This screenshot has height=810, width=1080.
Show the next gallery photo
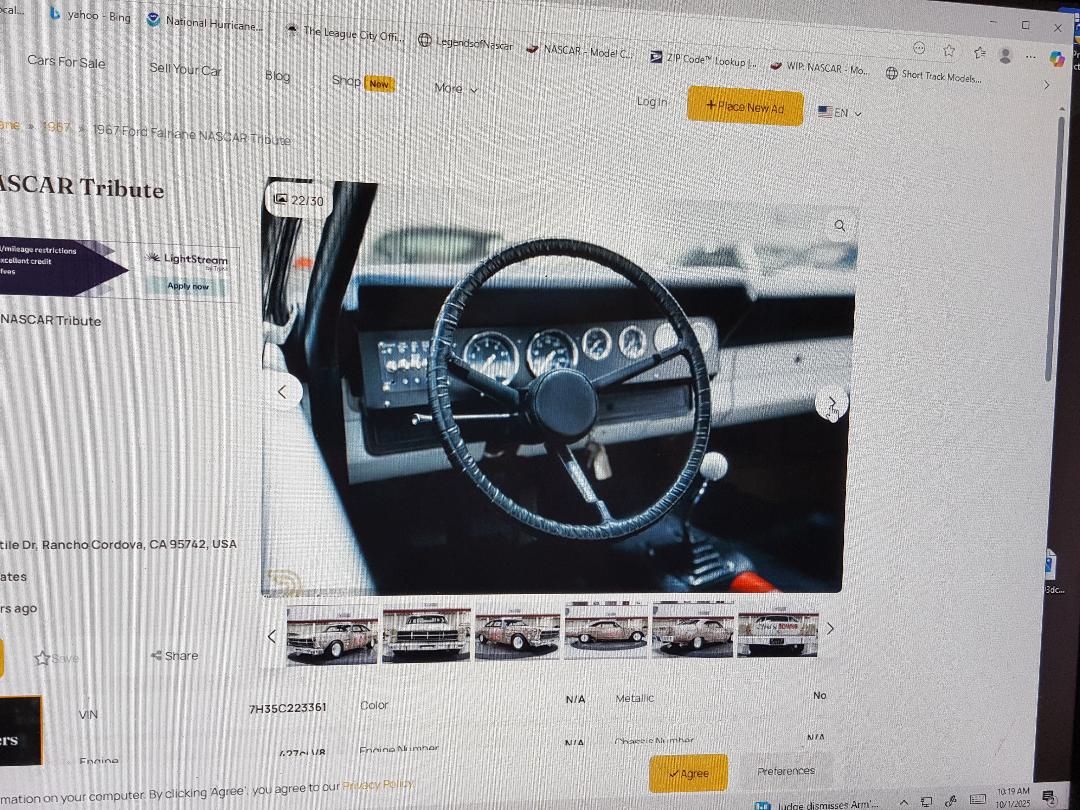point(831,402)
